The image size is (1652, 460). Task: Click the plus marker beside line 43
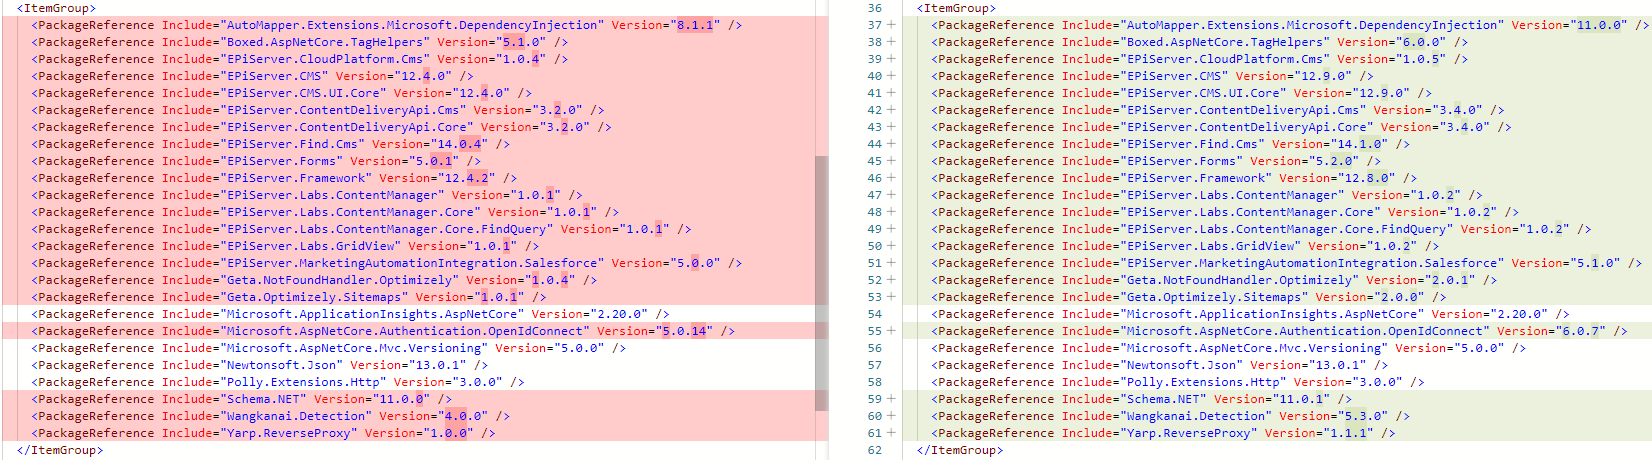click(x=891, y=127)
